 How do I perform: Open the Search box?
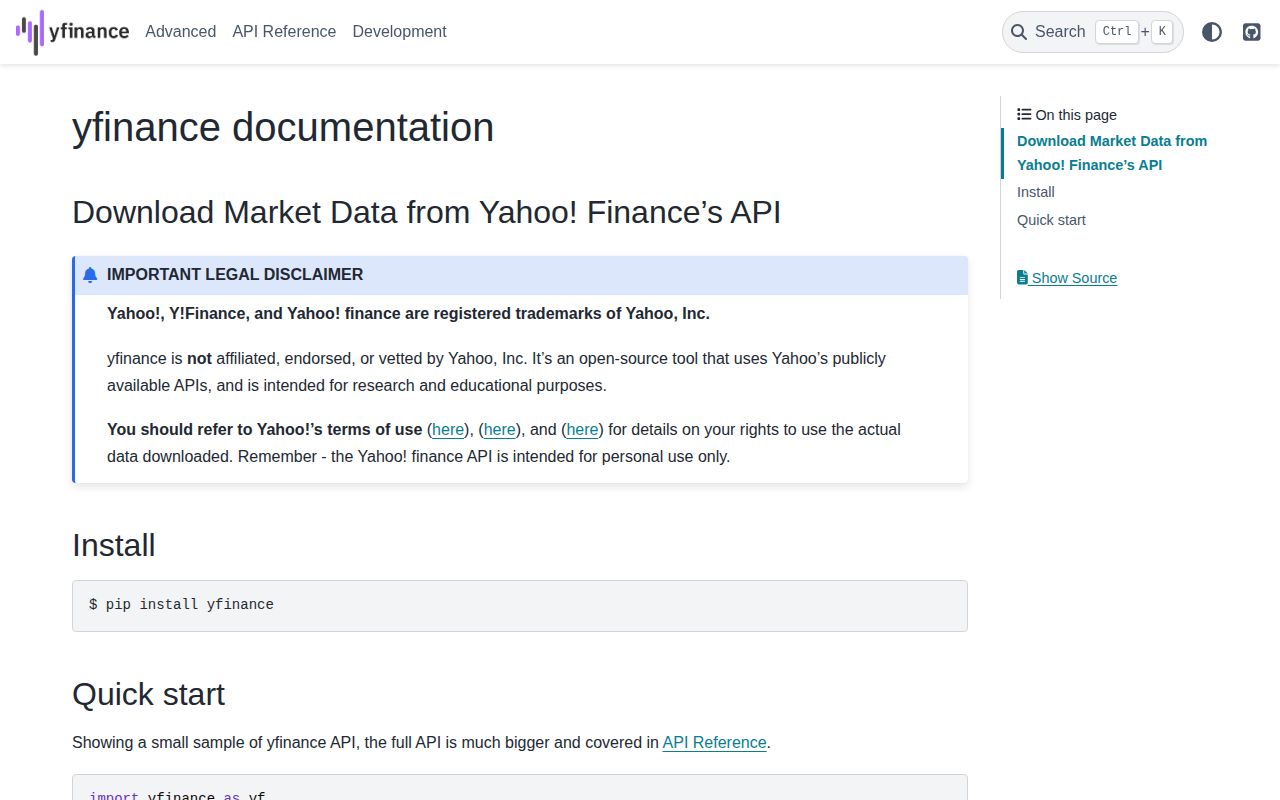click(x=1093, y=32)
